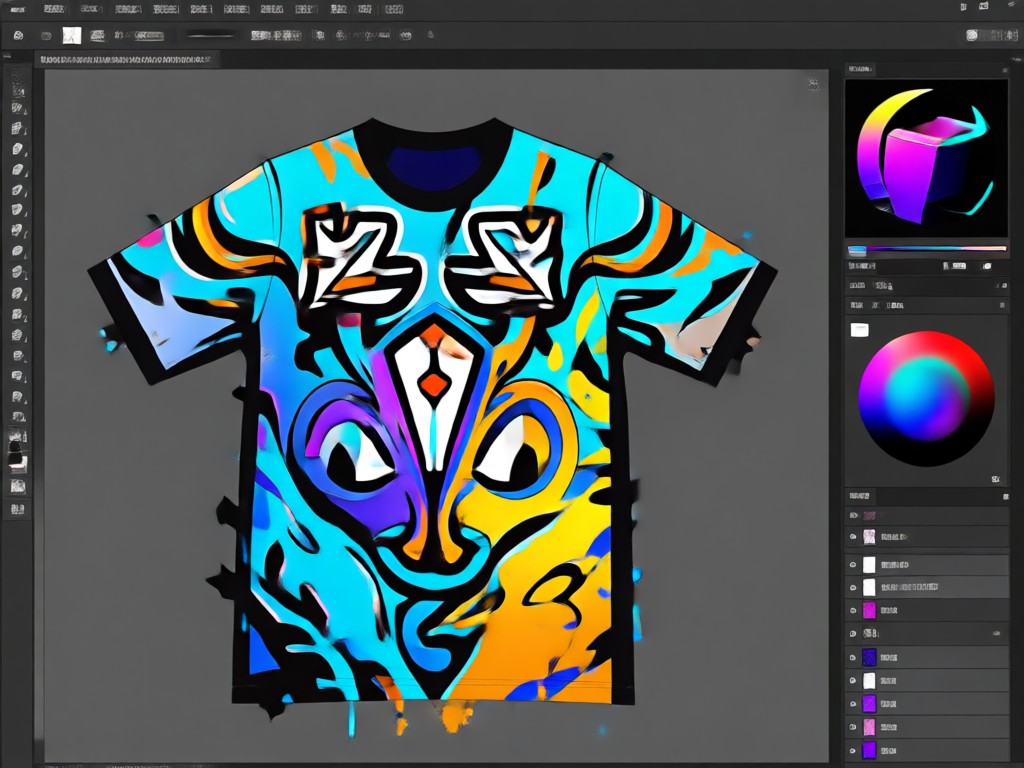Image resolution: width=1024 pixels, height=768 pixels.
Task: Hide the layer with the solid pink thumbnail
Action: (853, 727)
